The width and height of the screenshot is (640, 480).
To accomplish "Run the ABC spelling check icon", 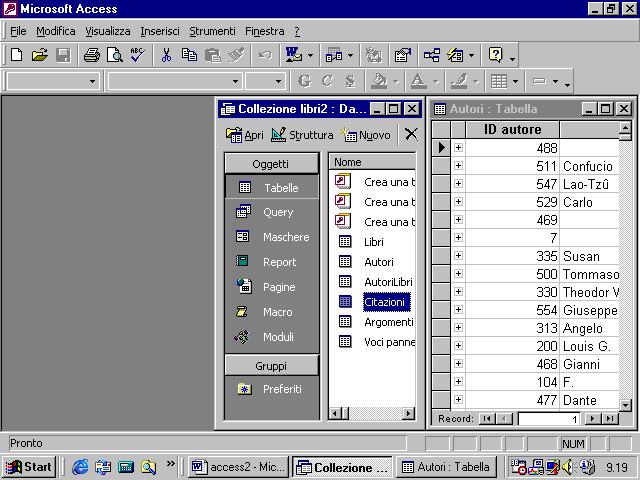I will point(138,55).
